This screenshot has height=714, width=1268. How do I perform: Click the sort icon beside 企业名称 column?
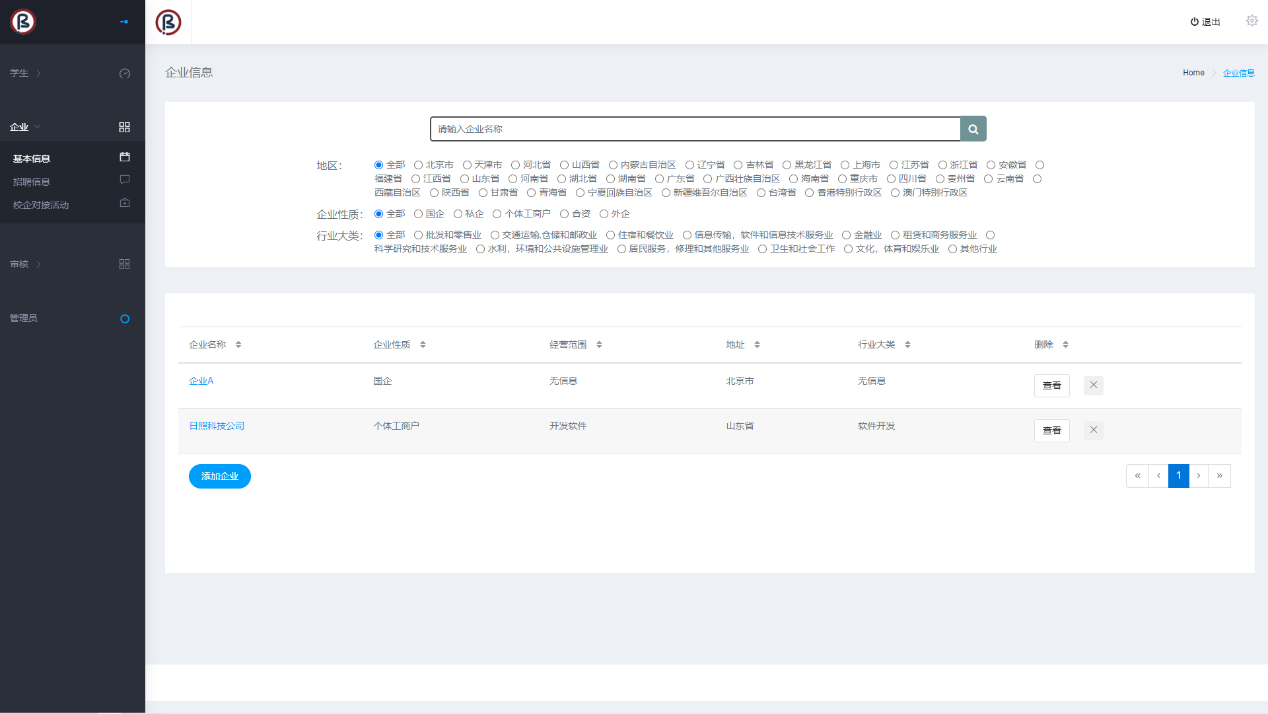(238, 345)
